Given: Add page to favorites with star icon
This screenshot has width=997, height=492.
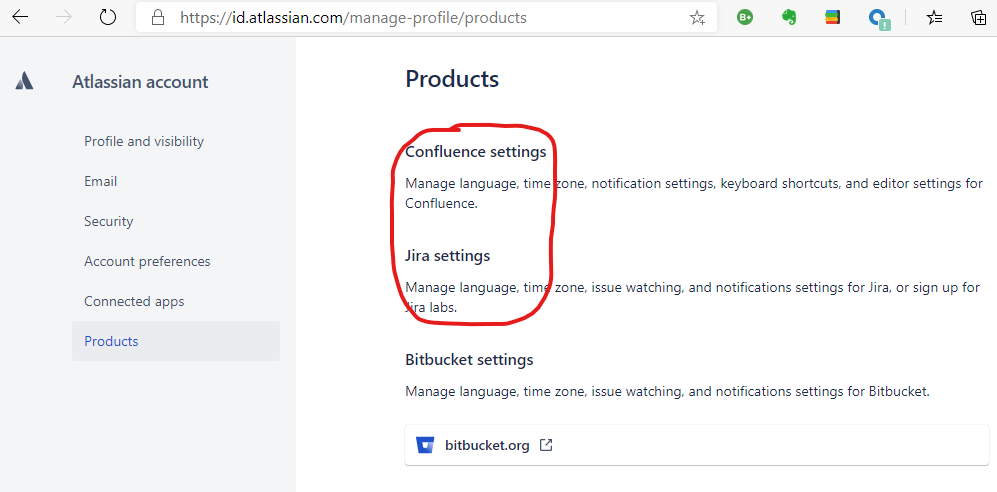Looking at the screenshot, I should (x=697, y=18).
